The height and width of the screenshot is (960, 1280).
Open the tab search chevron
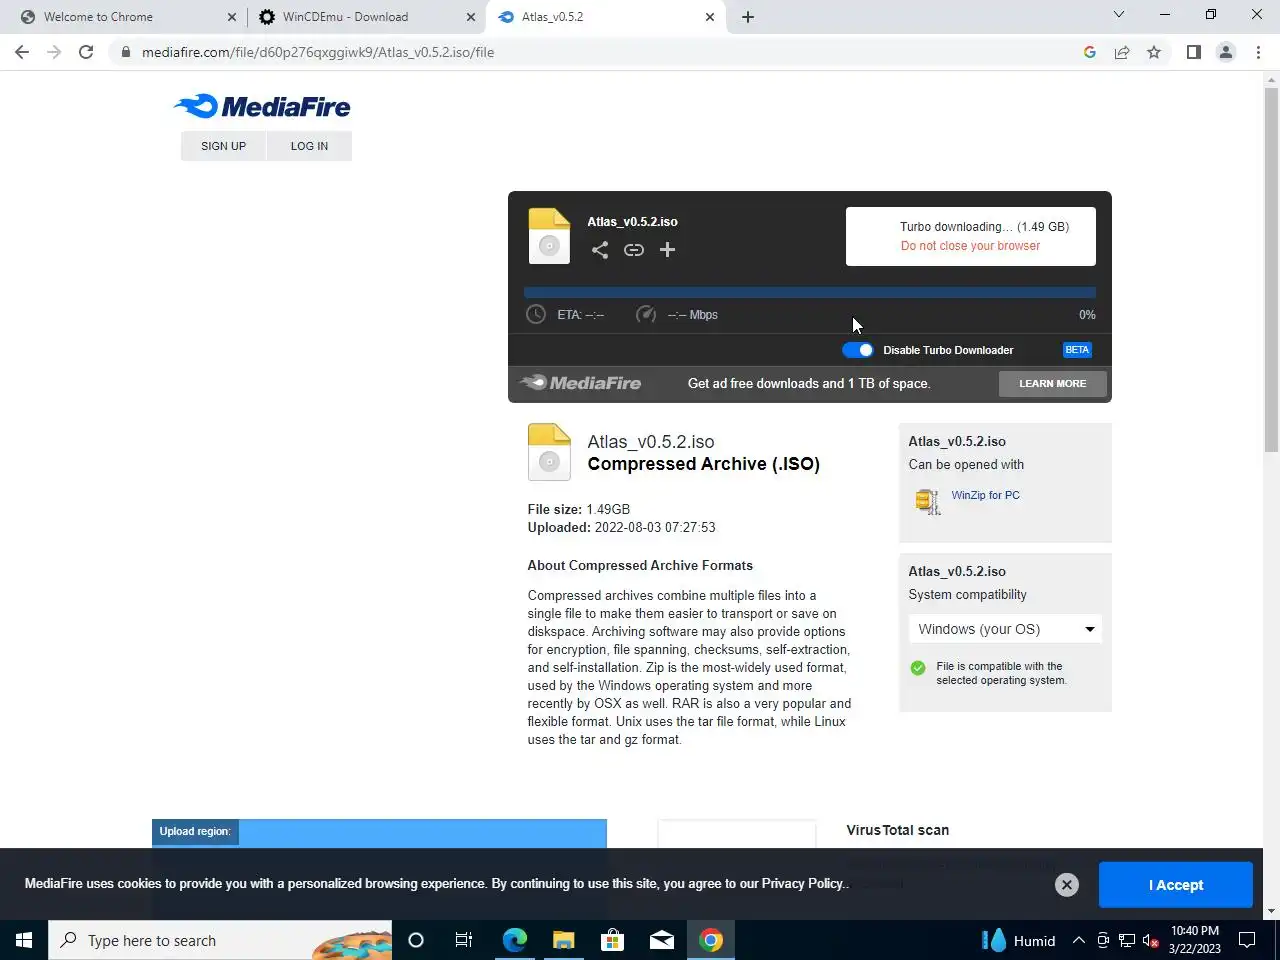tap(1119, 15)
